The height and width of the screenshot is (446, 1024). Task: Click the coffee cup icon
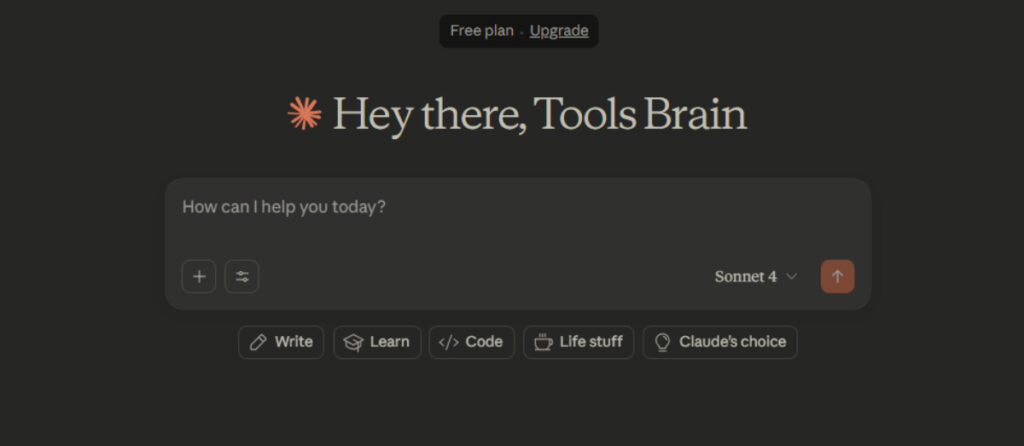coord(543,342)
